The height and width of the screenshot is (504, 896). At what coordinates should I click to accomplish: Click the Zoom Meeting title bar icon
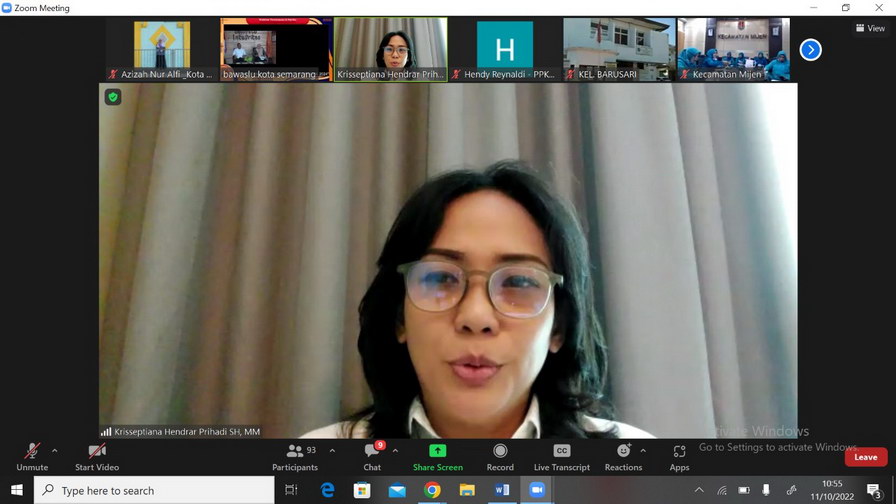pyautogui.click(x=7, y=7)
